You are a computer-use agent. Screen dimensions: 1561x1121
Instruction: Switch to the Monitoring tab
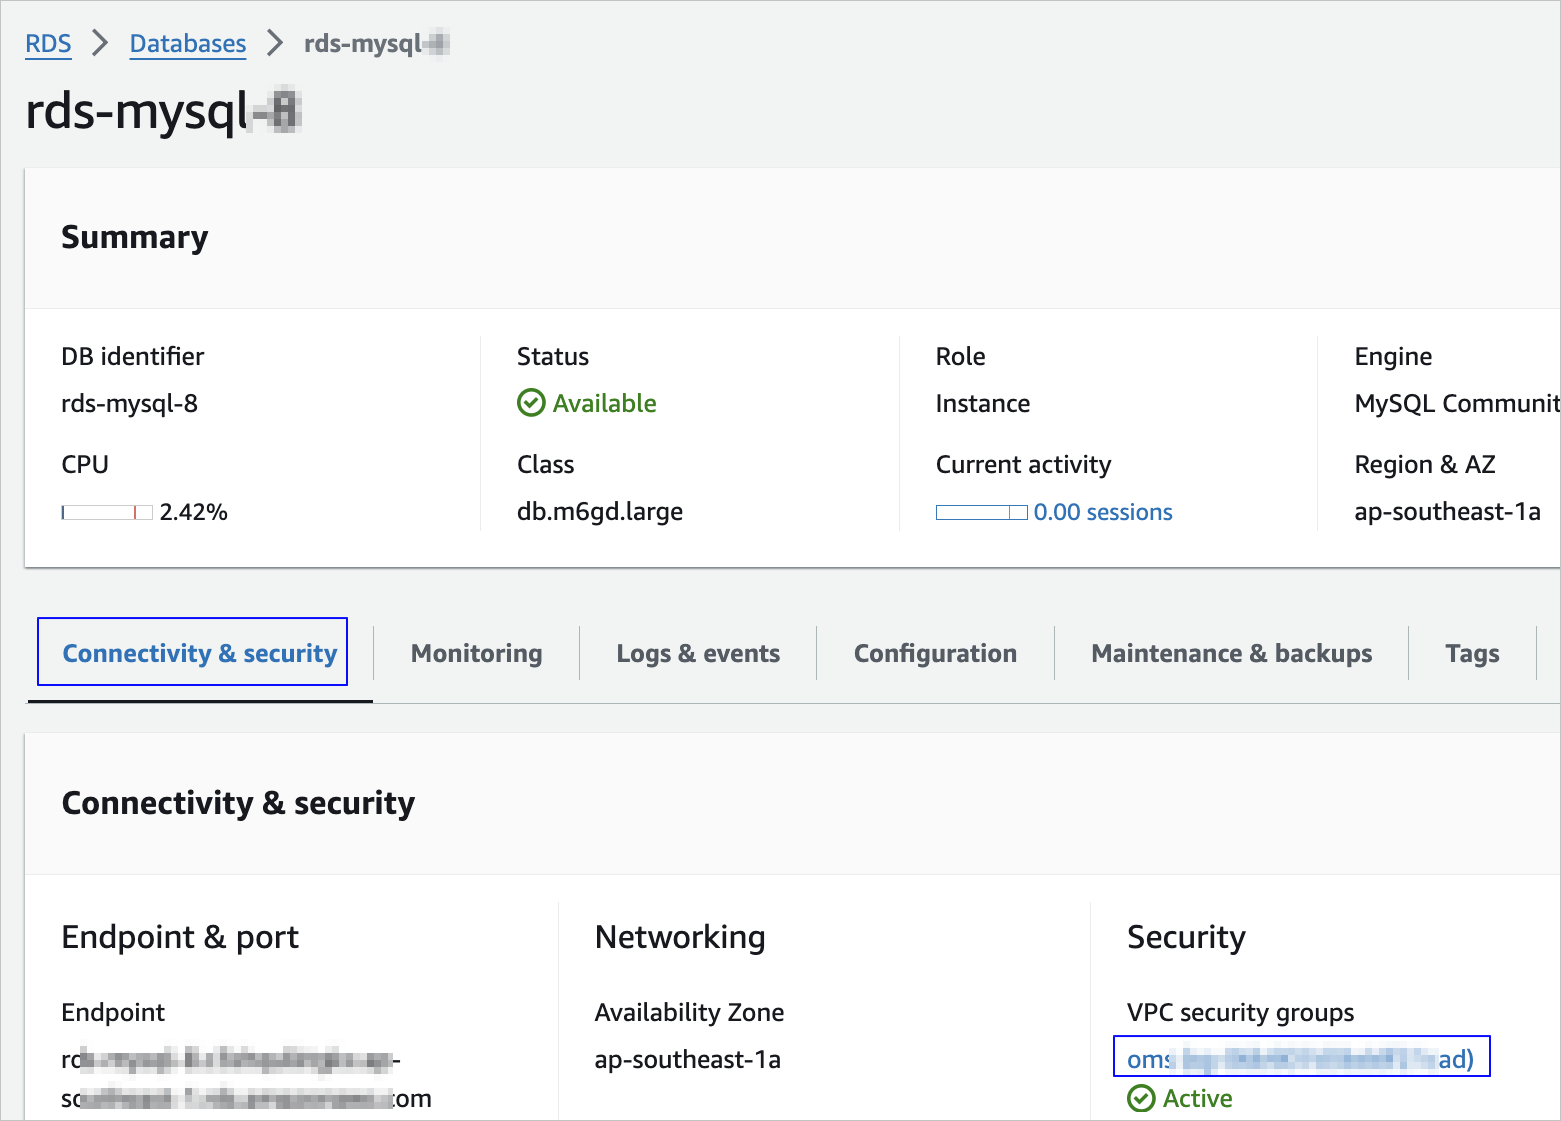(476, 653)
